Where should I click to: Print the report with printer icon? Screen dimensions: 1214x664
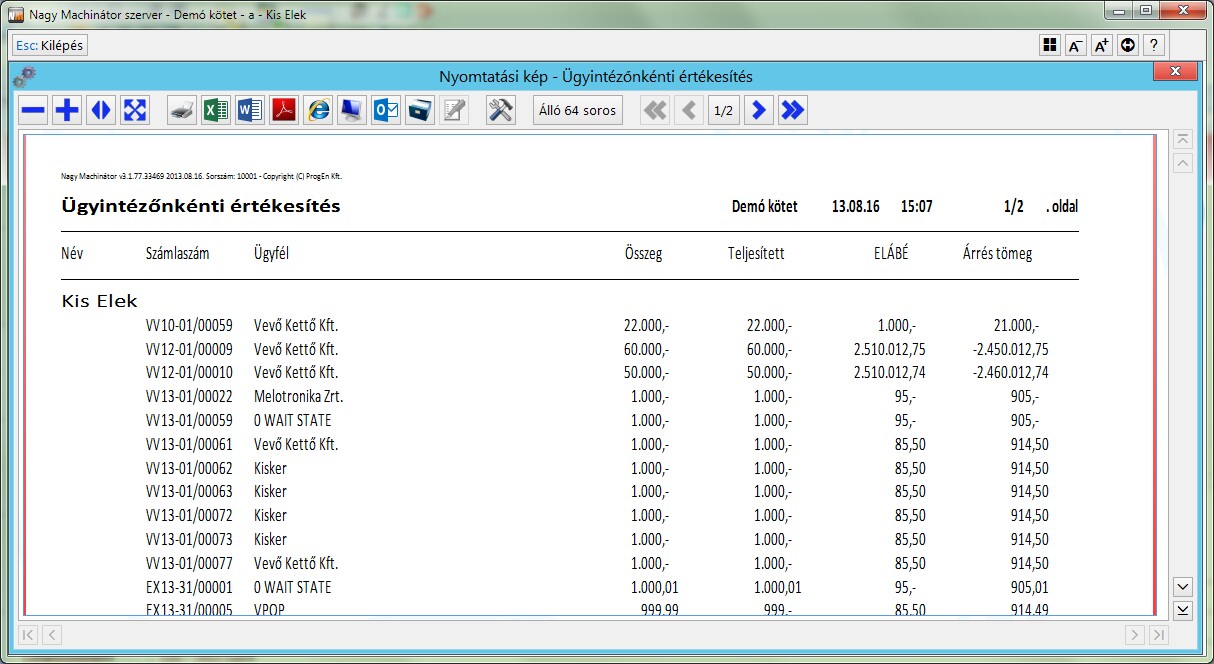181,111
